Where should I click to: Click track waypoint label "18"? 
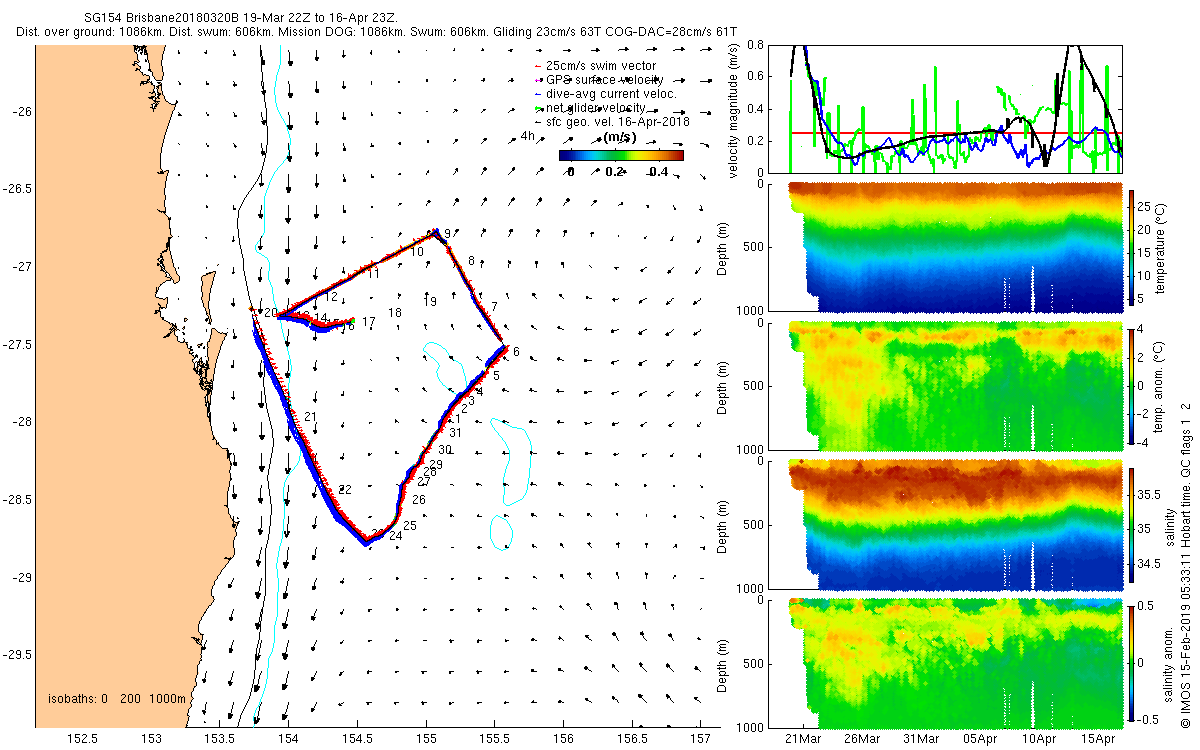[x=395, y=313]
